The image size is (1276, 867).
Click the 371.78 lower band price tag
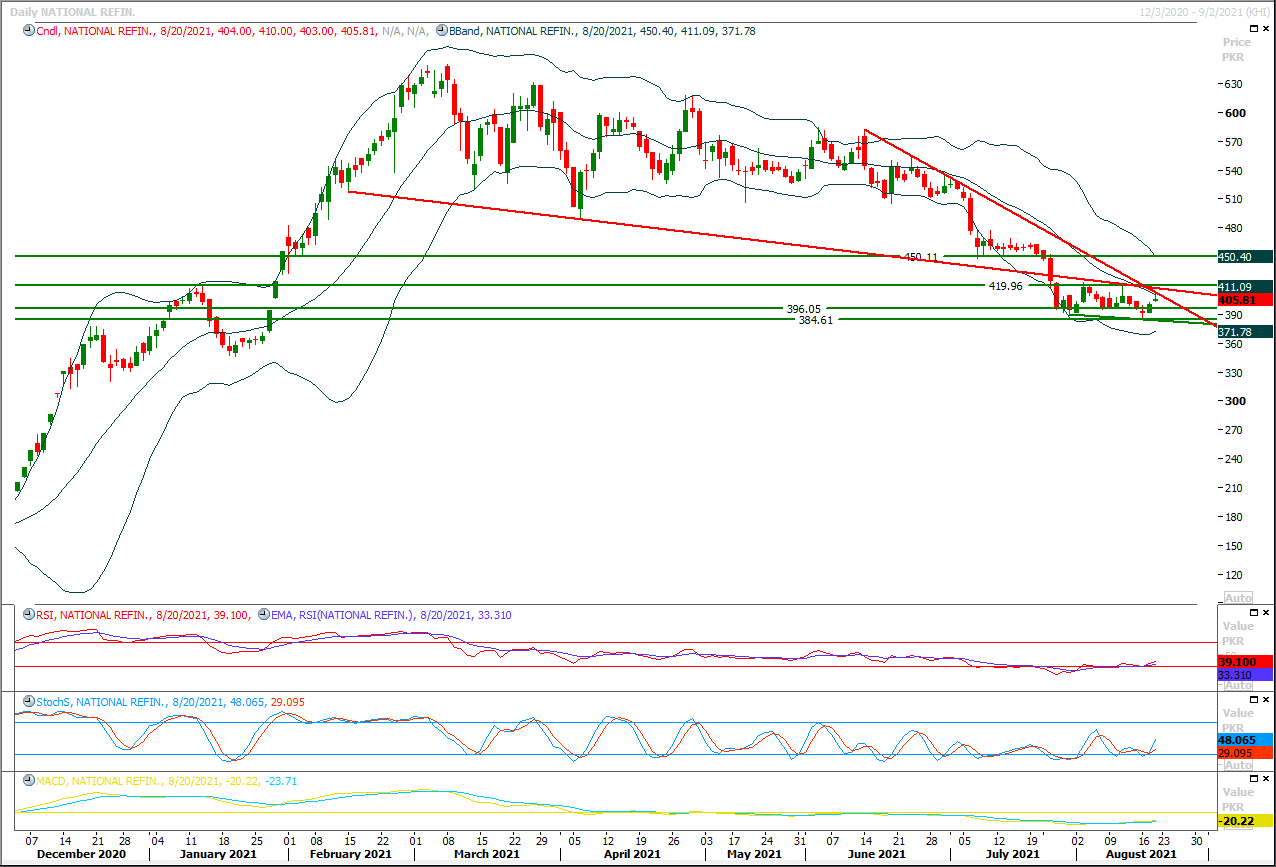point(1245,331)
